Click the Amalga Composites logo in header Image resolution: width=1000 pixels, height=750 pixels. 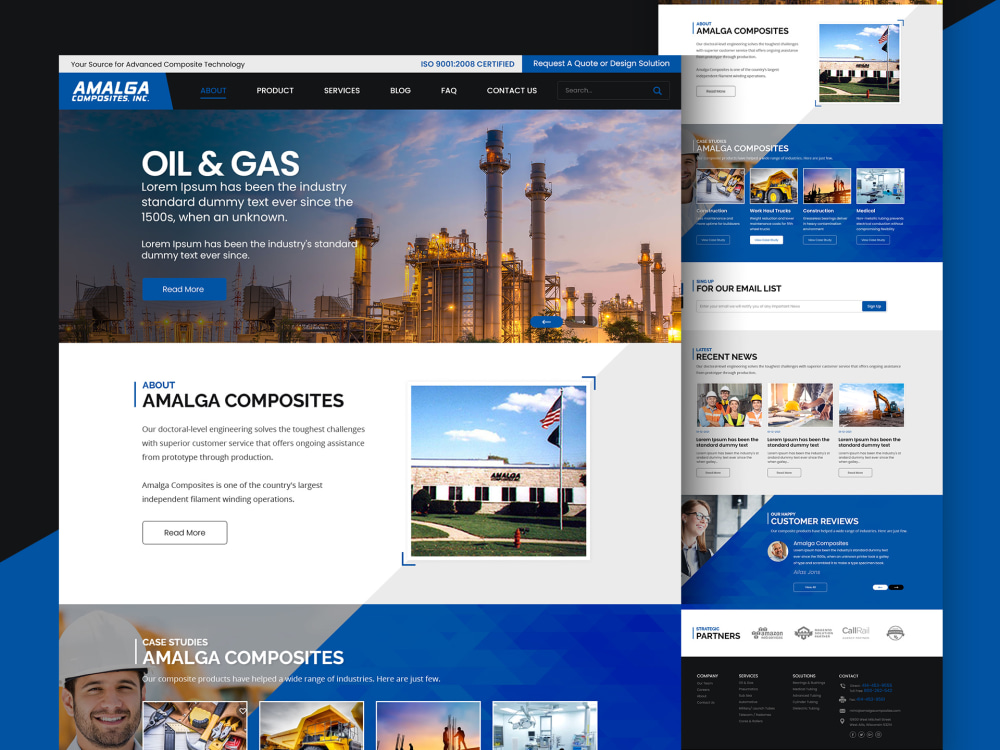pos(111,91)
